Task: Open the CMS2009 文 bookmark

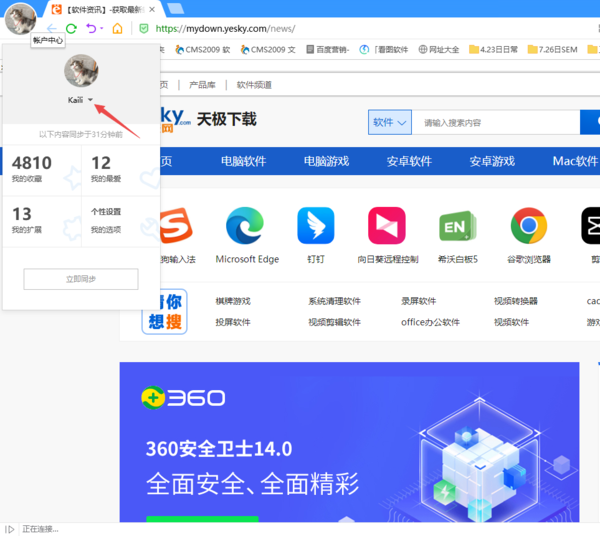Action: point(268,50)
